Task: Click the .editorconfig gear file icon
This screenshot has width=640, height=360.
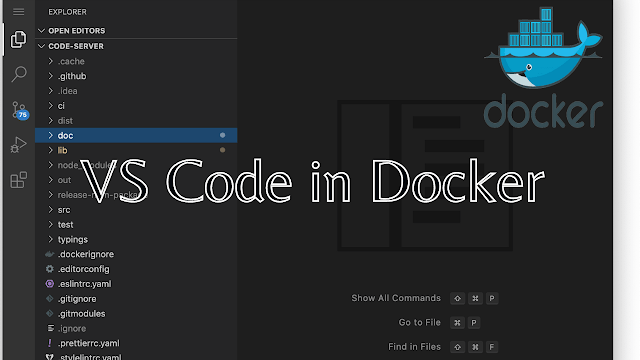Action: 49,269
